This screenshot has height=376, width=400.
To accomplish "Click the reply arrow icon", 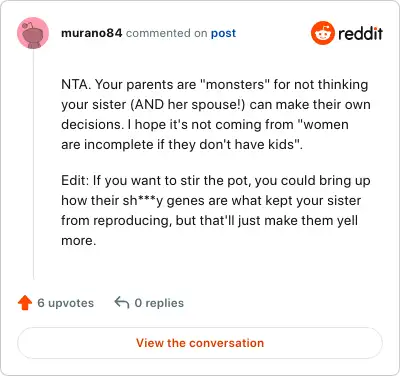I will pyautogui.click(x=122, y=303).
